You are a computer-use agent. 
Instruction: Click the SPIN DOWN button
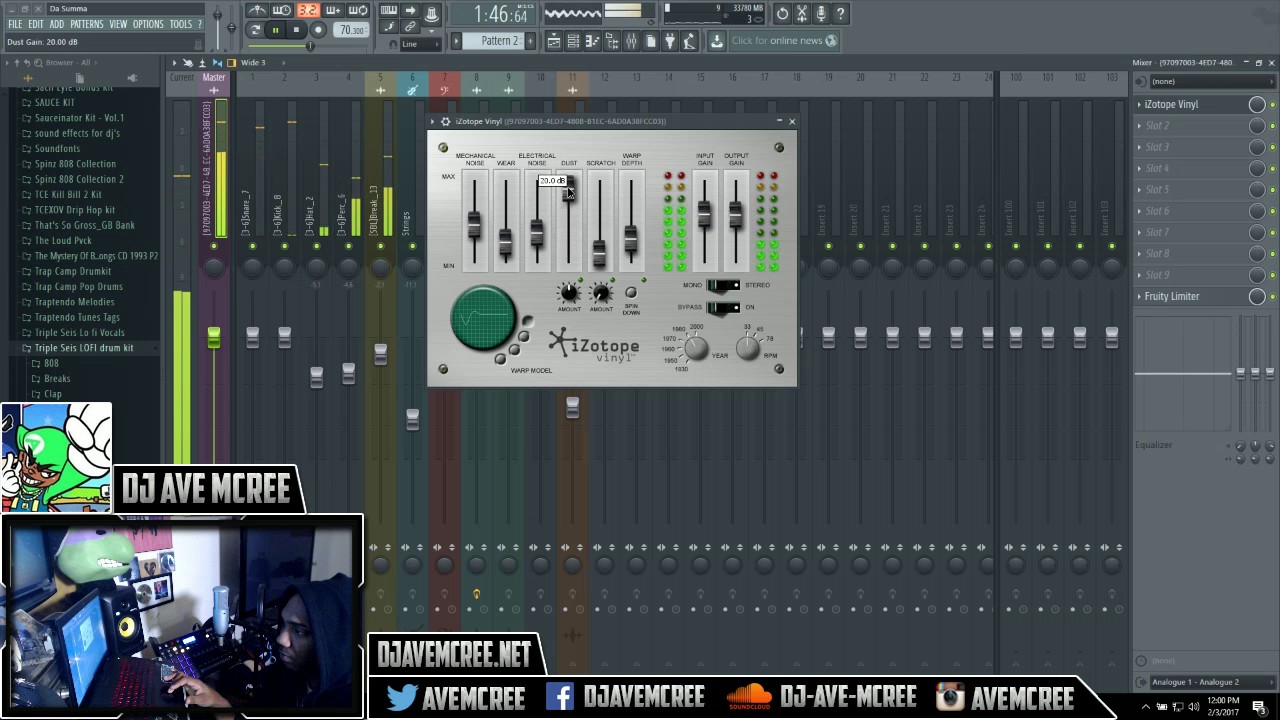[x=631, y=293]
